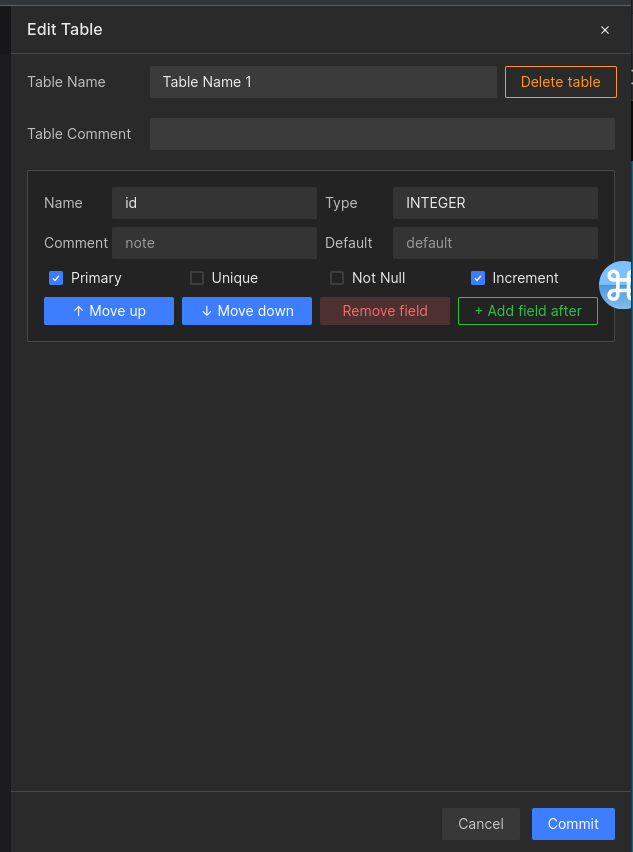Remove the id field
The image size is (633, 852).
coord(385,311)
